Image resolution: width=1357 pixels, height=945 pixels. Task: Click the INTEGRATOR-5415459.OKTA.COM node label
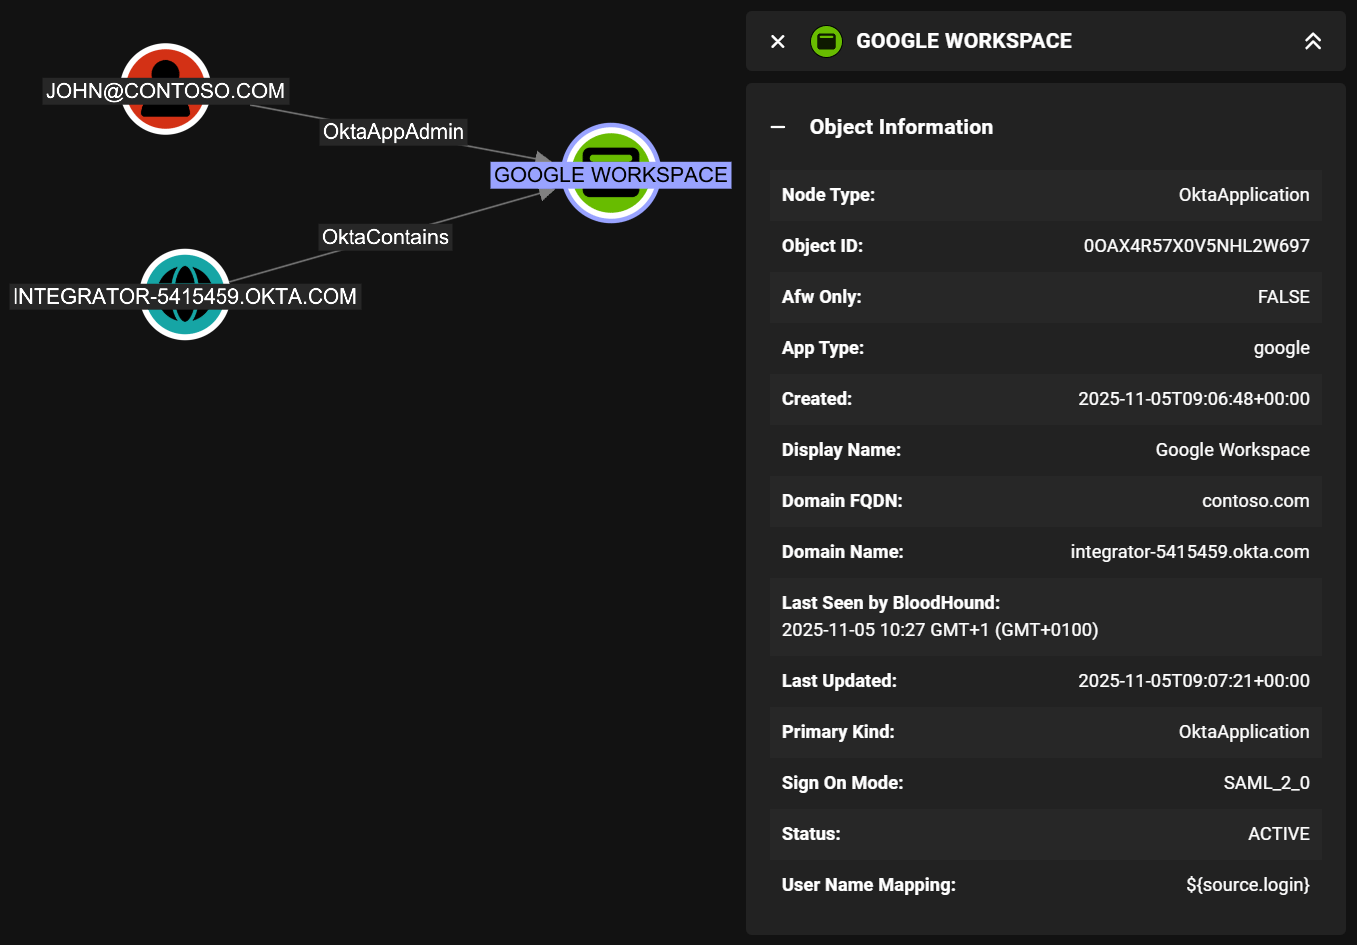click(185, 296)
